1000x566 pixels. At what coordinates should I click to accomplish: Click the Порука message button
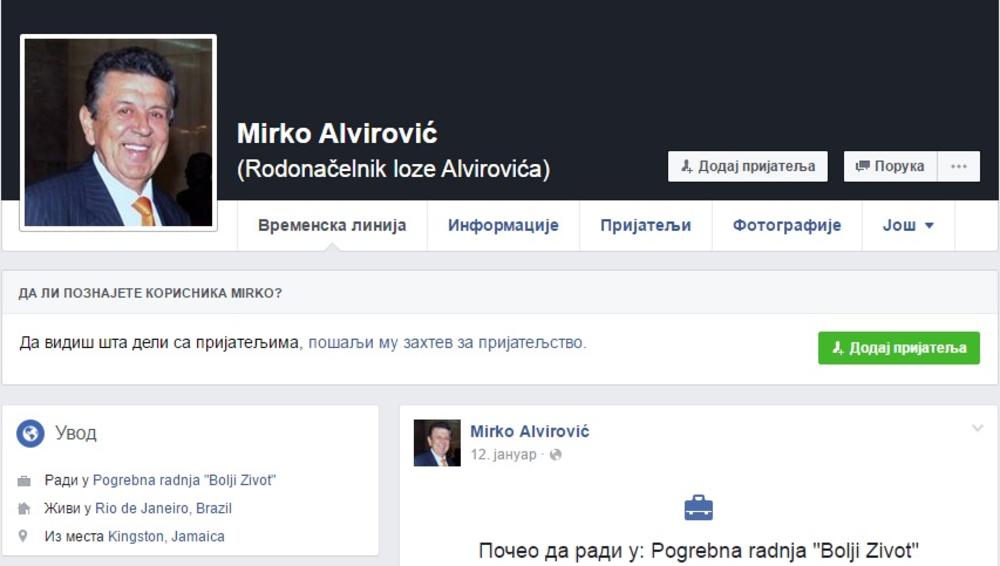click(890, 166)
